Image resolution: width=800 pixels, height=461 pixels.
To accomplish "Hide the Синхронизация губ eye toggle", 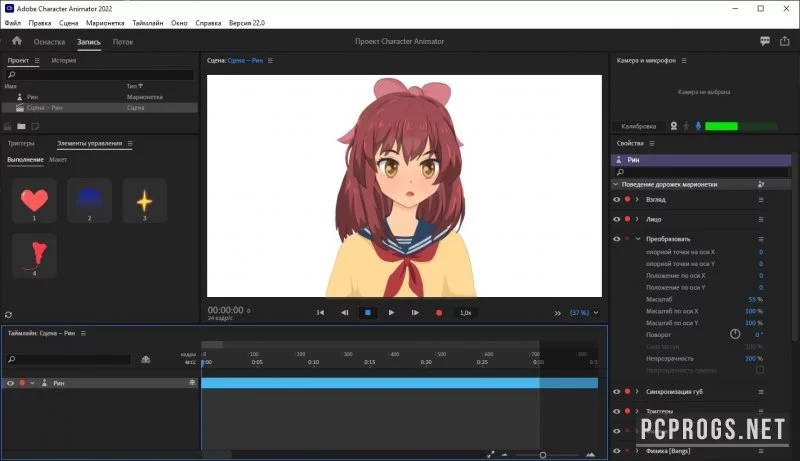I will (616, 392).
